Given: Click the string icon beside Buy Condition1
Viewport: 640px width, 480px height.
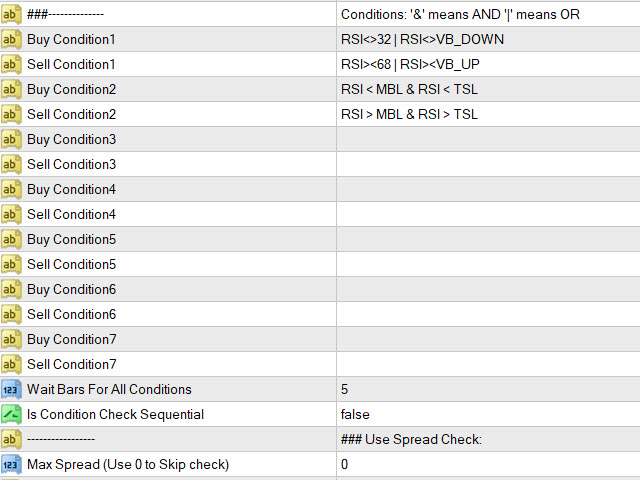Looking at the screenshot, I should (11, 39).
